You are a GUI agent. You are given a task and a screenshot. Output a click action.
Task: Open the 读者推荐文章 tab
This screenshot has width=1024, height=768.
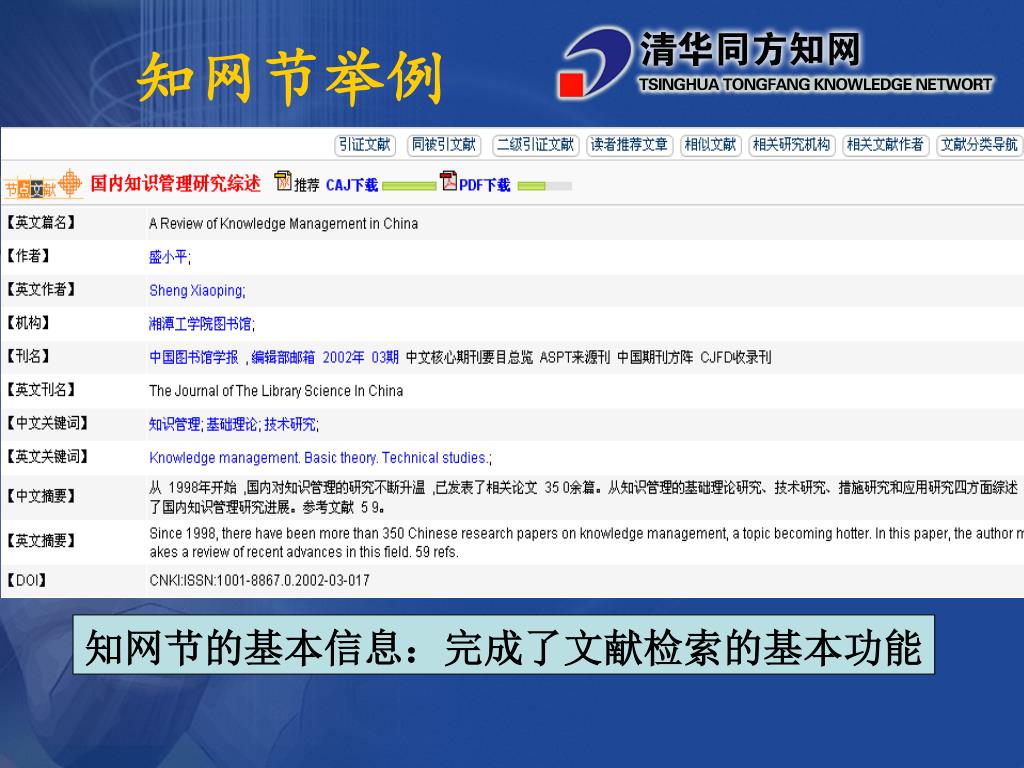coord(630,144)
